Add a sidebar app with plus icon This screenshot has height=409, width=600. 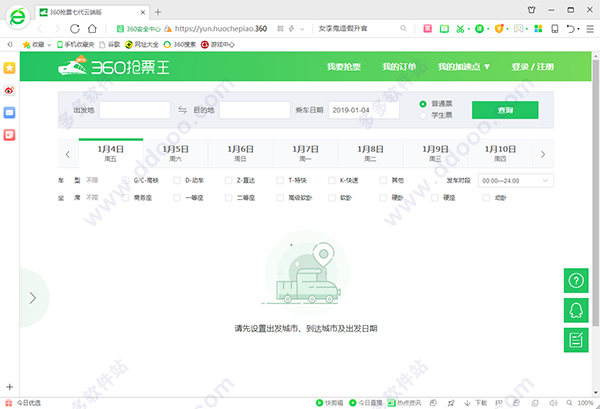click(10, 387)
